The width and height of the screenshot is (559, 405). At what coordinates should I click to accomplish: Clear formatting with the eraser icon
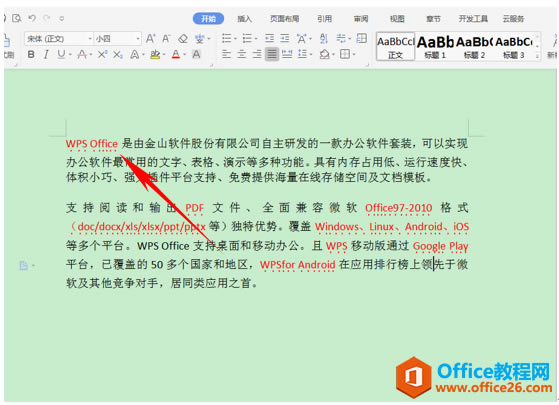(x=183, y=39)
